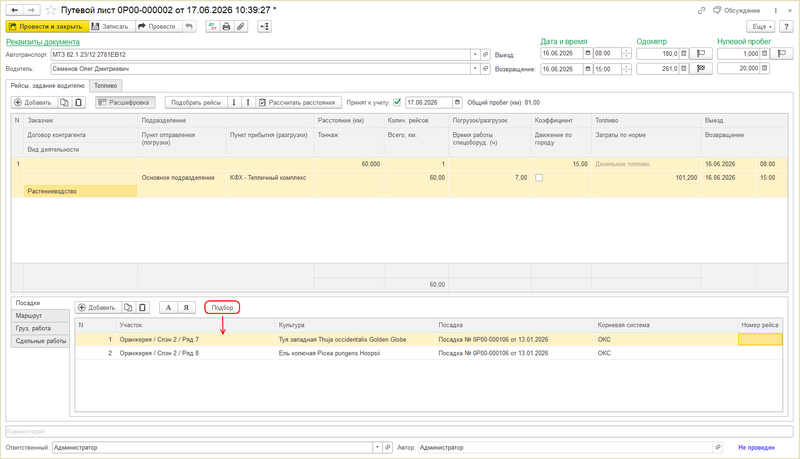The height and width of the screenshot is (459, 800).
Task: Click the flag button next to Нулевой пробег 1,000
Action: click(x=782, y=53)
